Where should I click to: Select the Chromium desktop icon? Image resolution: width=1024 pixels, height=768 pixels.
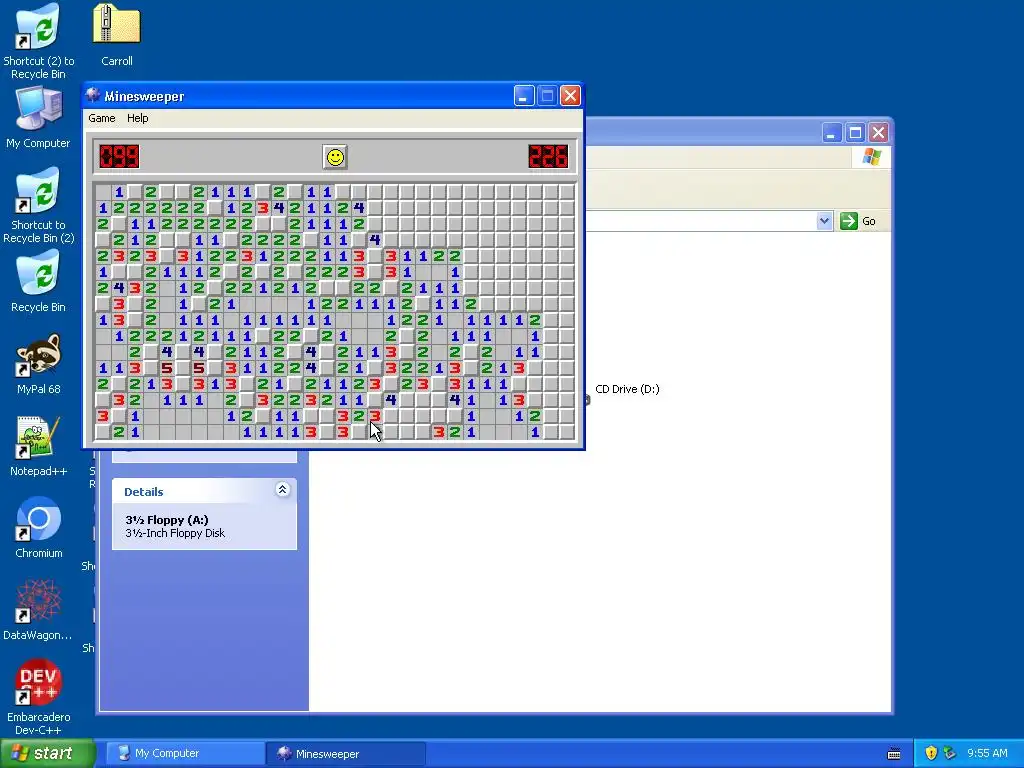point(39,528)
